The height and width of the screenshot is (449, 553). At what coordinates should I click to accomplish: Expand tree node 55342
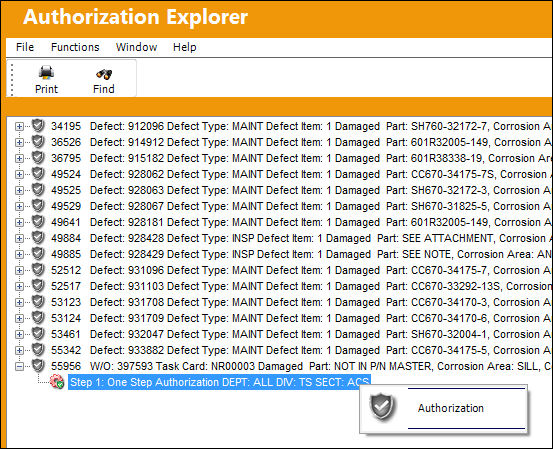click(x=19, y=351)
